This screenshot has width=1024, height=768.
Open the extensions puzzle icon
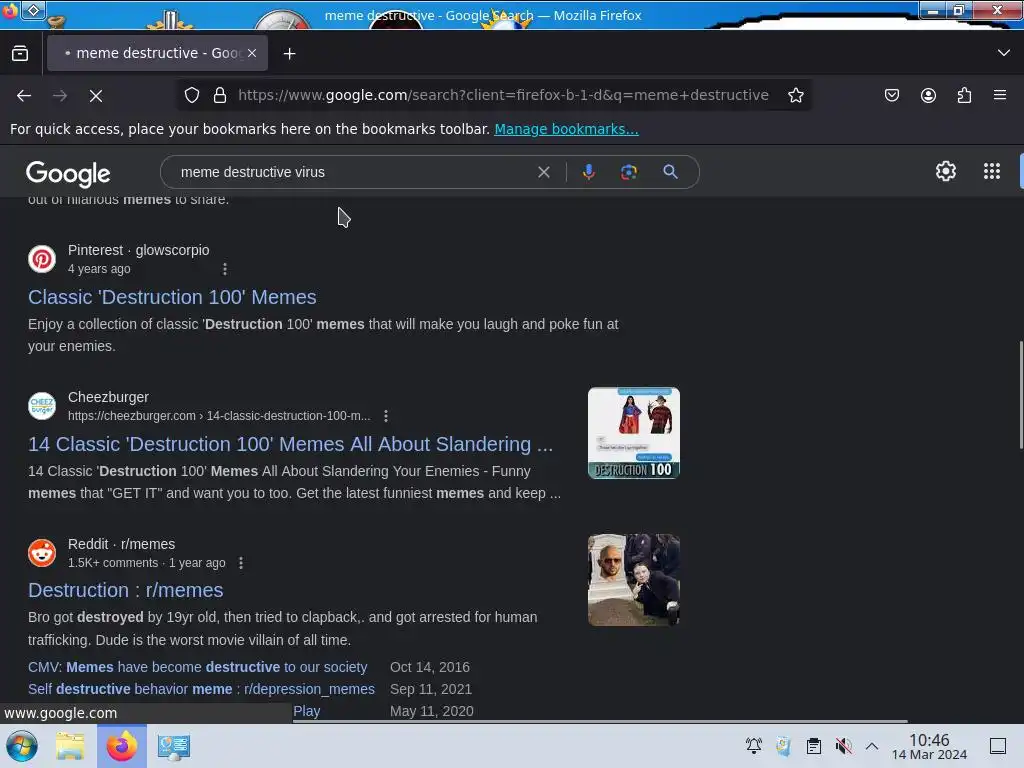(964, 95)
